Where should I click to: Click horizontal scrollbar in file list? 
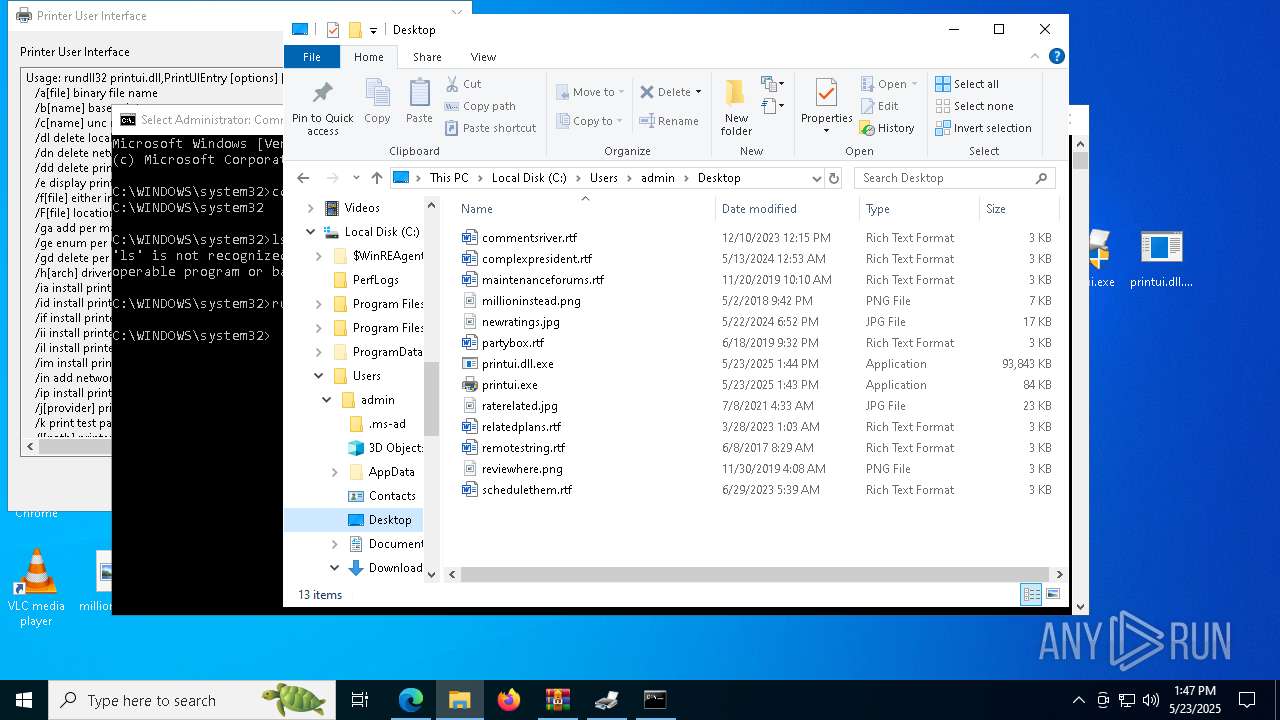757,574
